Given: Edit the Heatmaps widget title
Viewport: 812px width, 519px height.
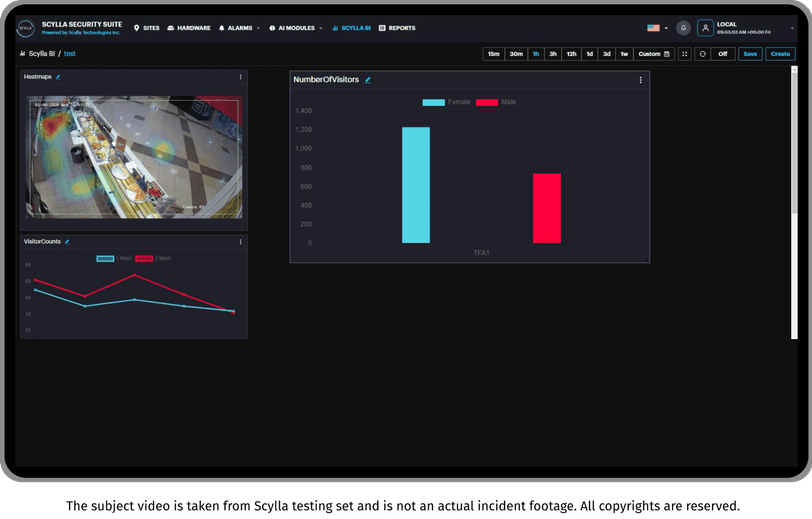Looking at the screenshot, I should click(58, 77).
